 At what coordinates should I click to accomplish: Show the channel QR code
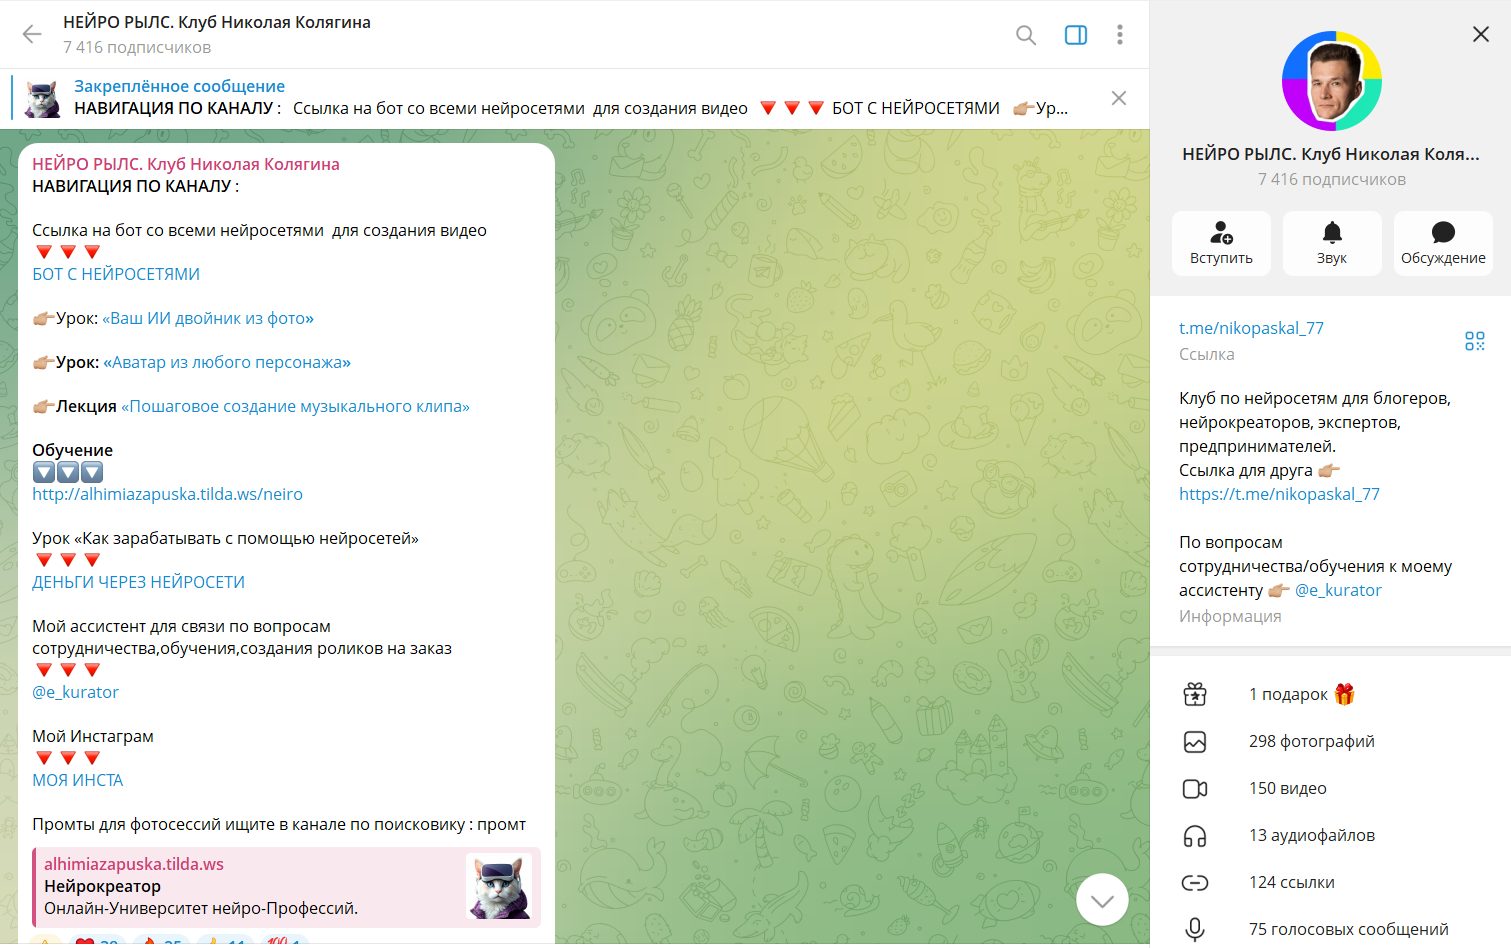(1475, 341)
